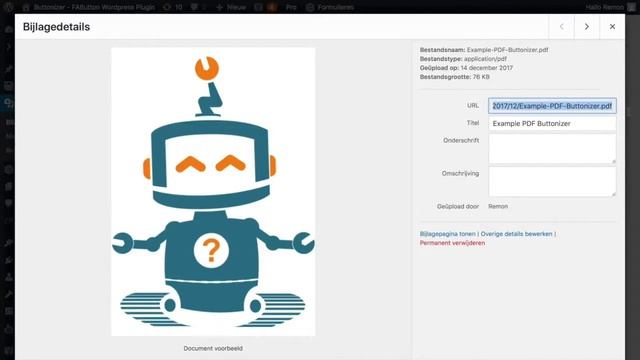Select the Bestandsnaam Example-PDF-Buttonizer.pdf text
The image size is (640, 360).
[x=484, y=50]
